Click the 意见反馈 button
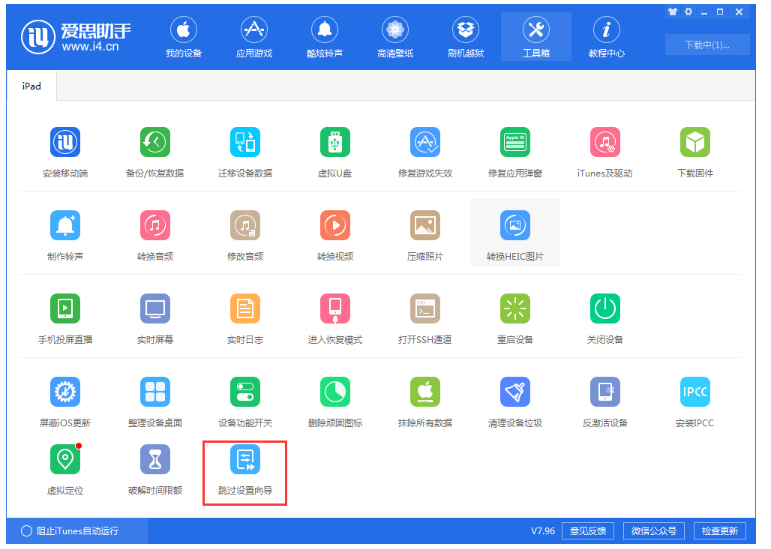Viewport: 771px width, 549px height. 588,531
